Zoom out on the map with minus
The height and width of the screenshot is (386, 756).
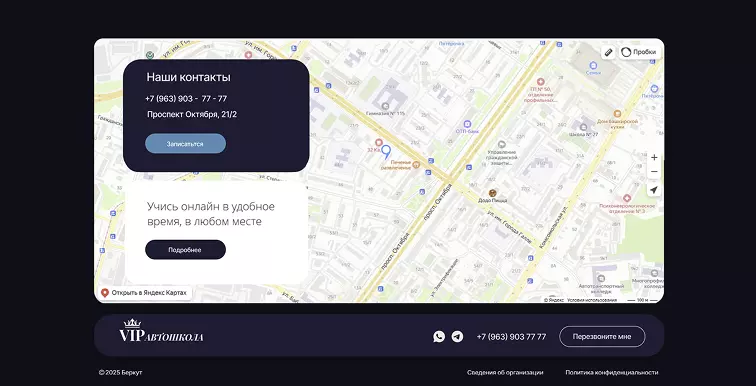pyautogui.click(x=654, y=172)
